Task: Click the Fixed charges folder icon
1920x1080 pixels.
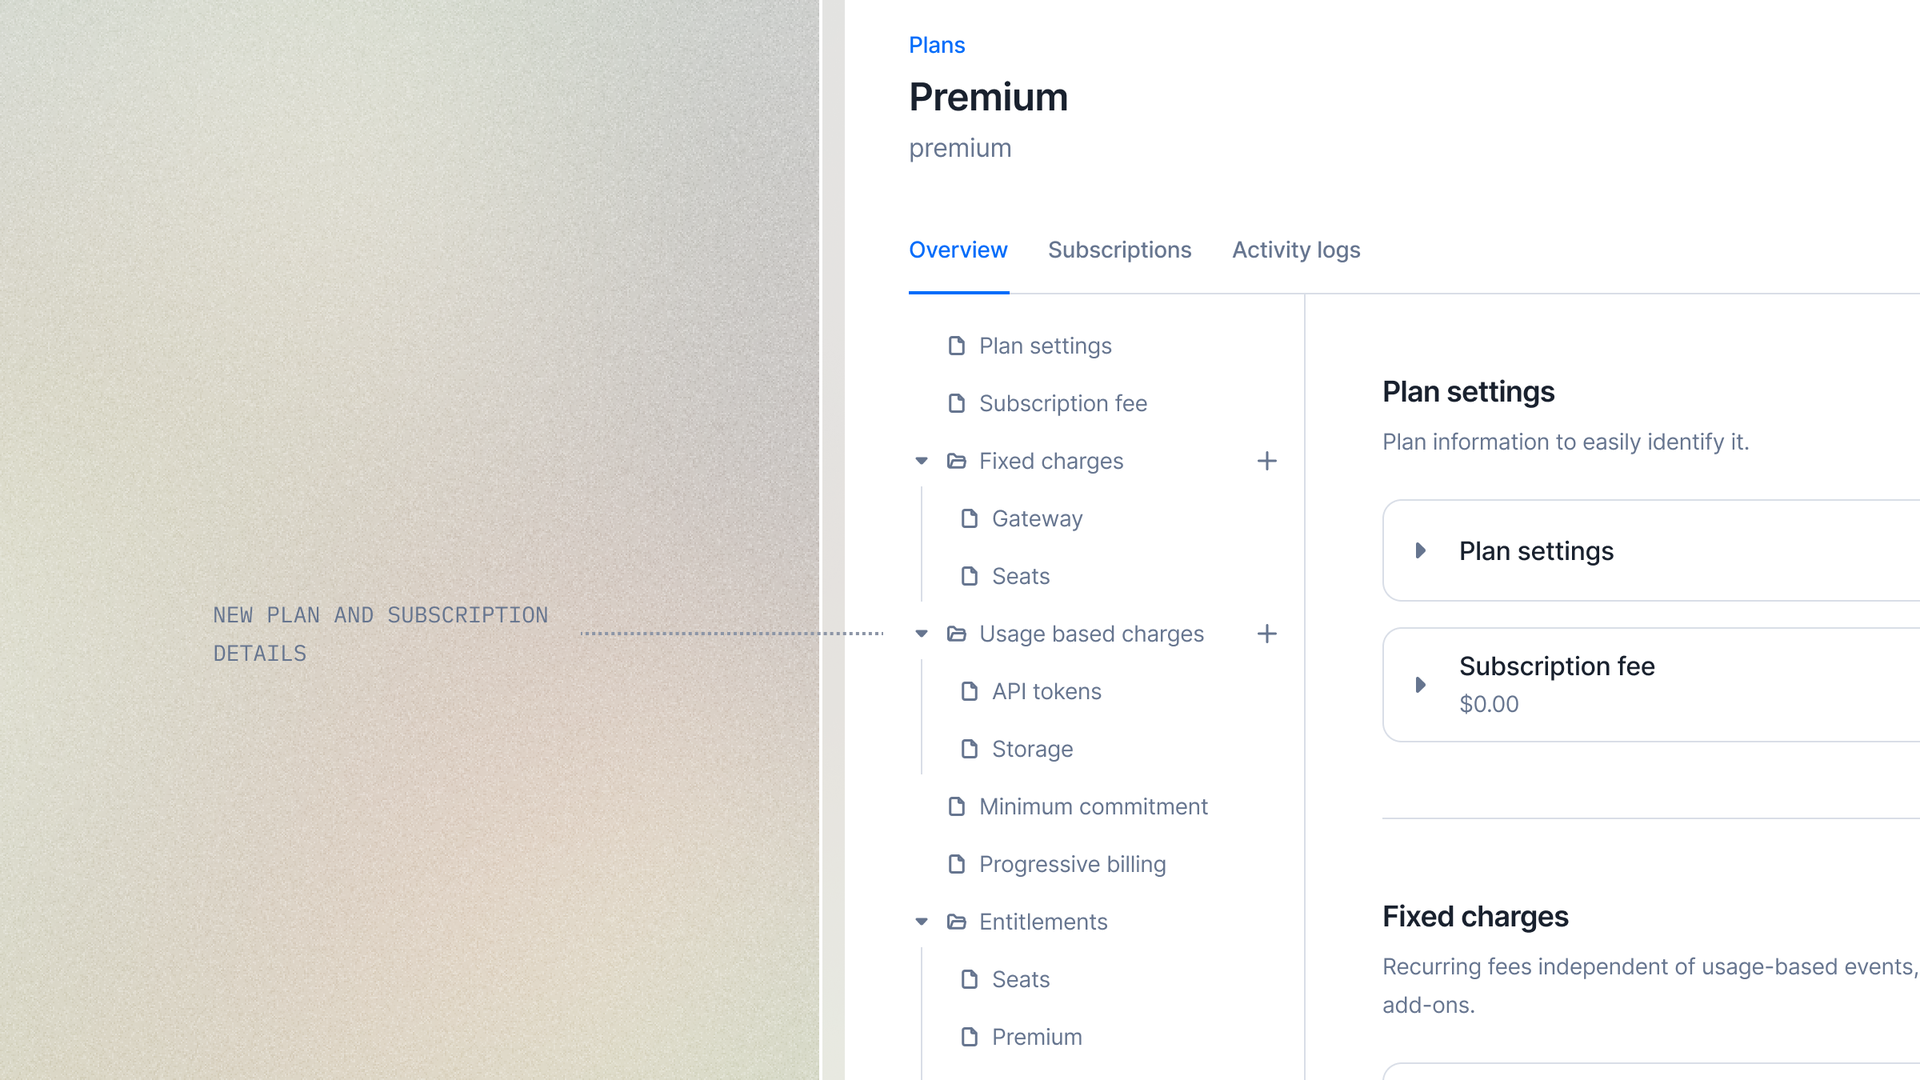Action: pos(956,461)
